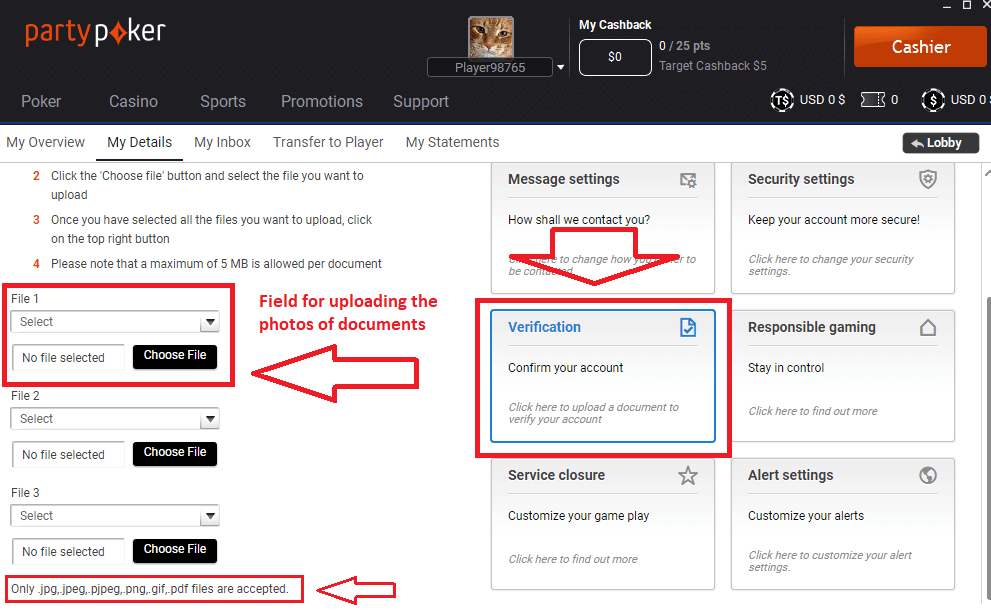Click Choose File for File 2
Screen dimensions: 991x610
coord(175,453)
